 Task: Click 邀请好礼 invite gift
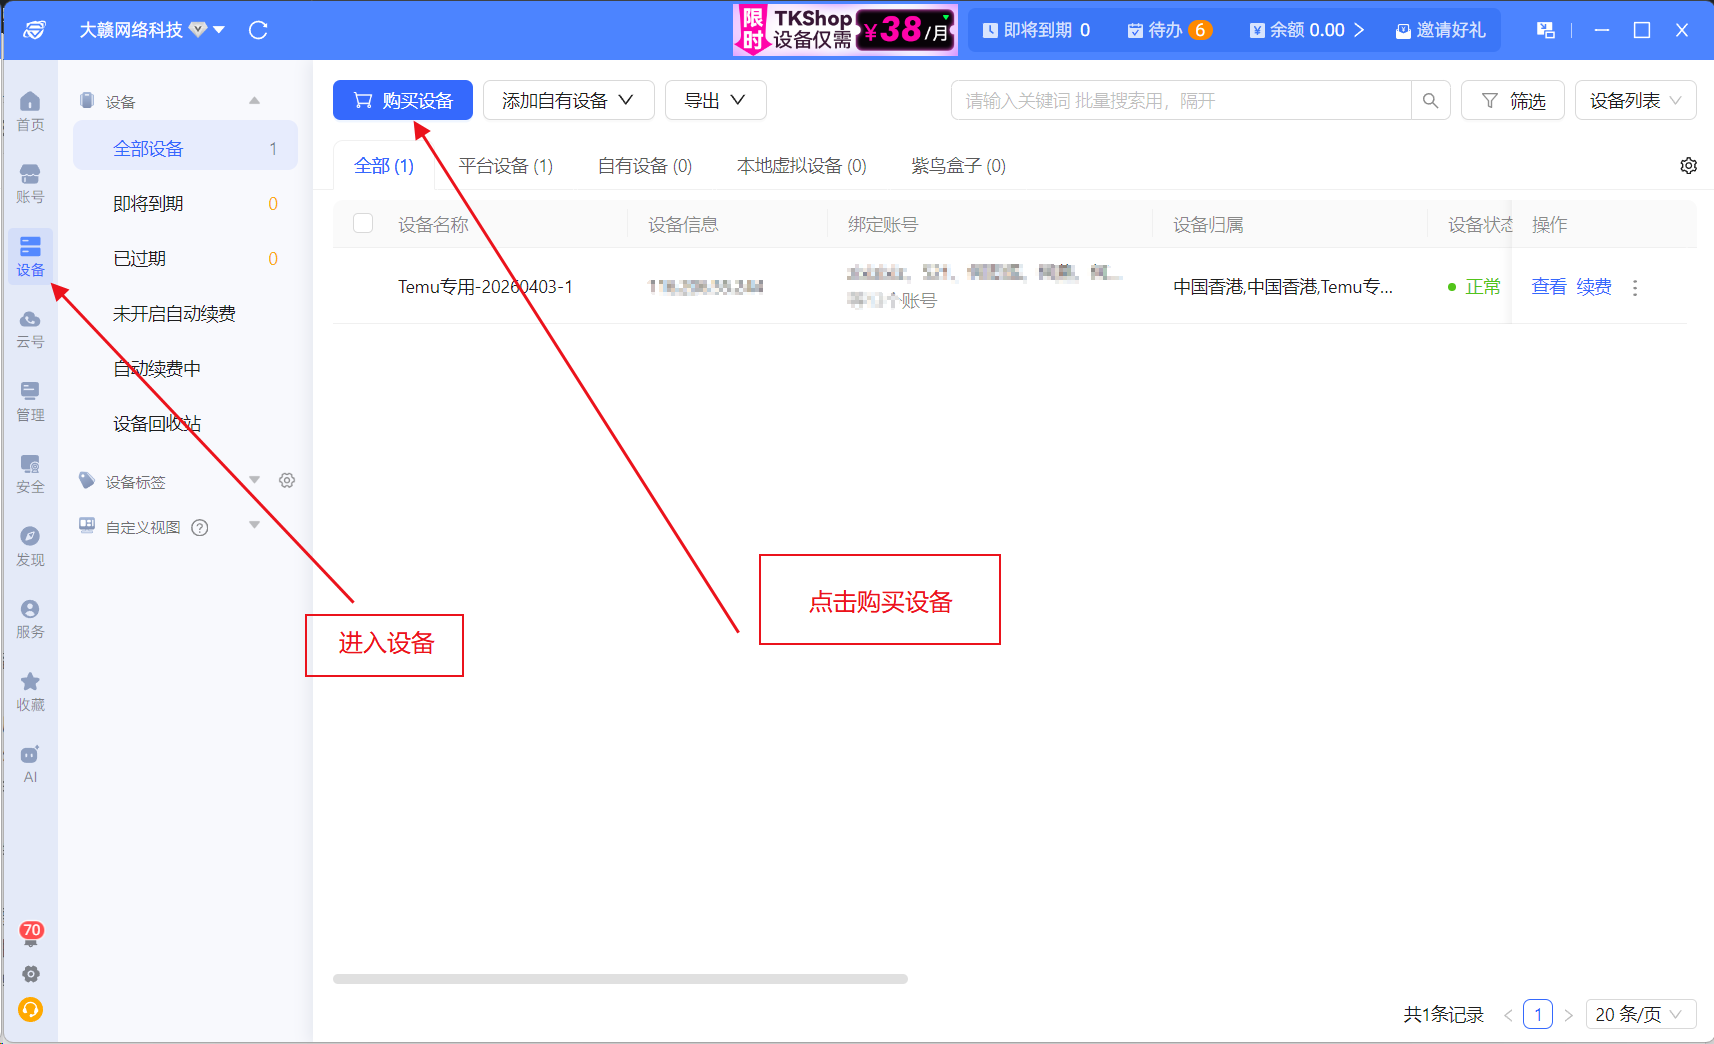(1440, 30)
